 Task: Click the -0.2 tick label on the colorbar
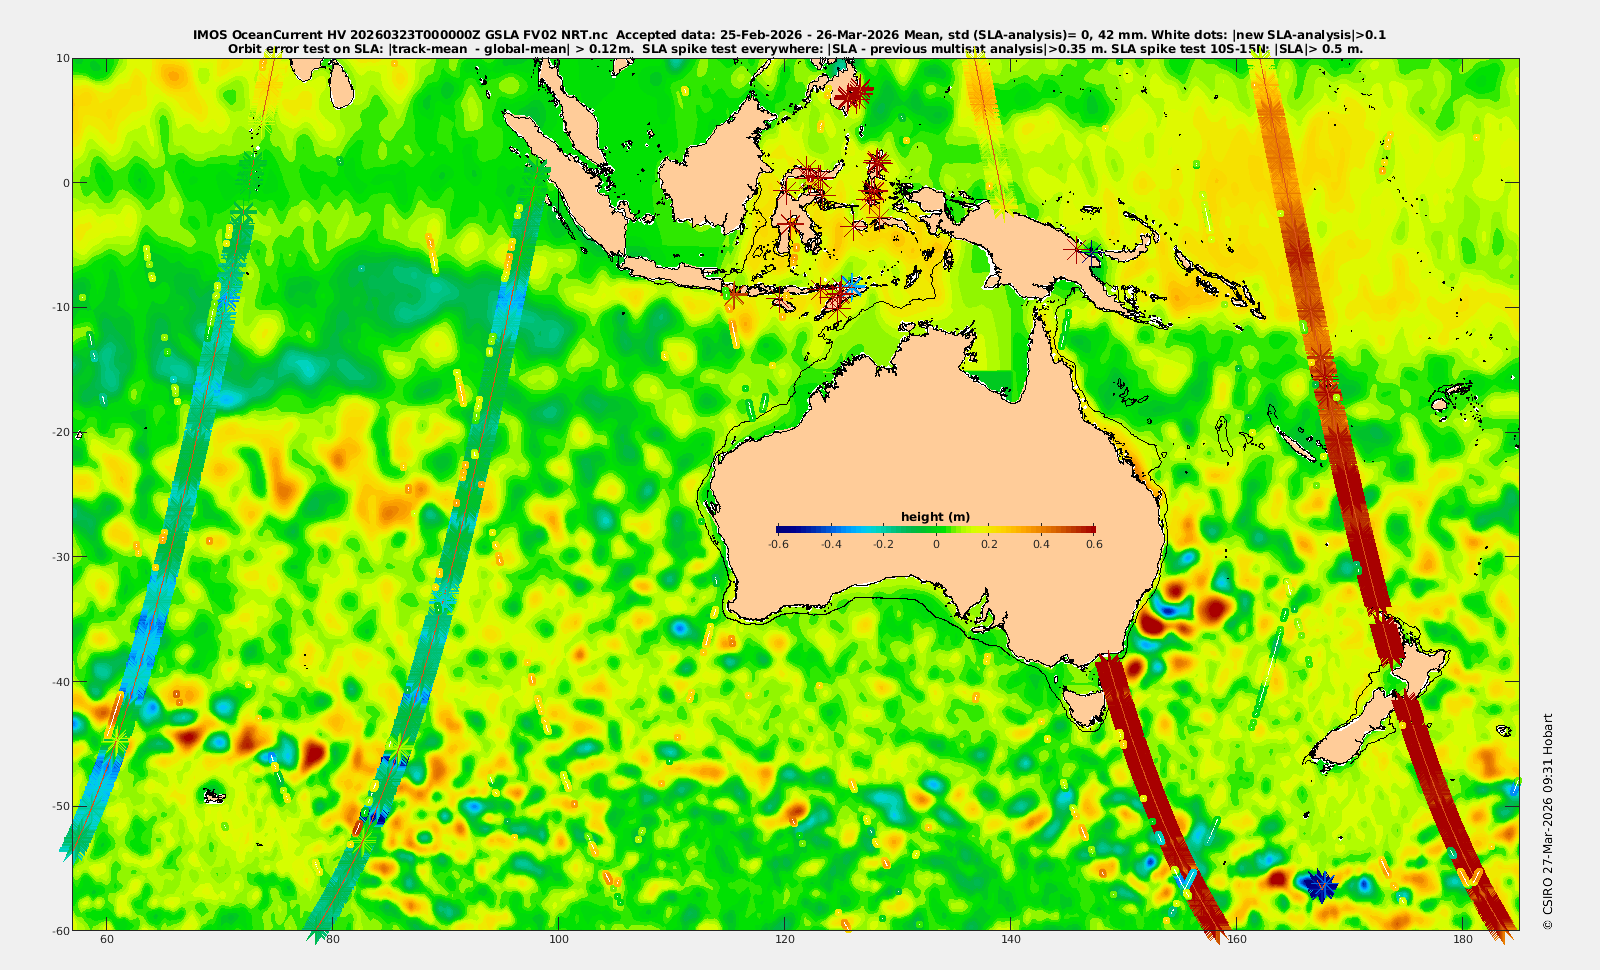883,544
